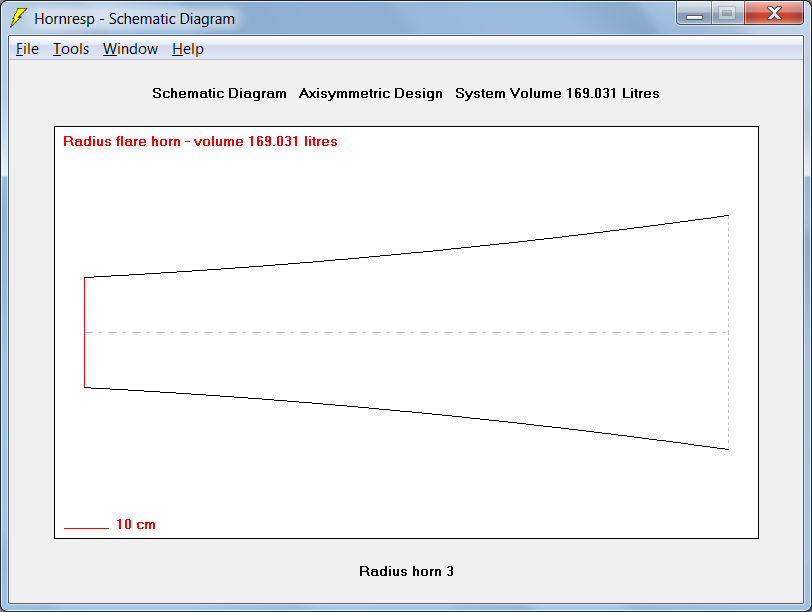
Task: Click the '10 cm' scale label
Action: (136, 524)
